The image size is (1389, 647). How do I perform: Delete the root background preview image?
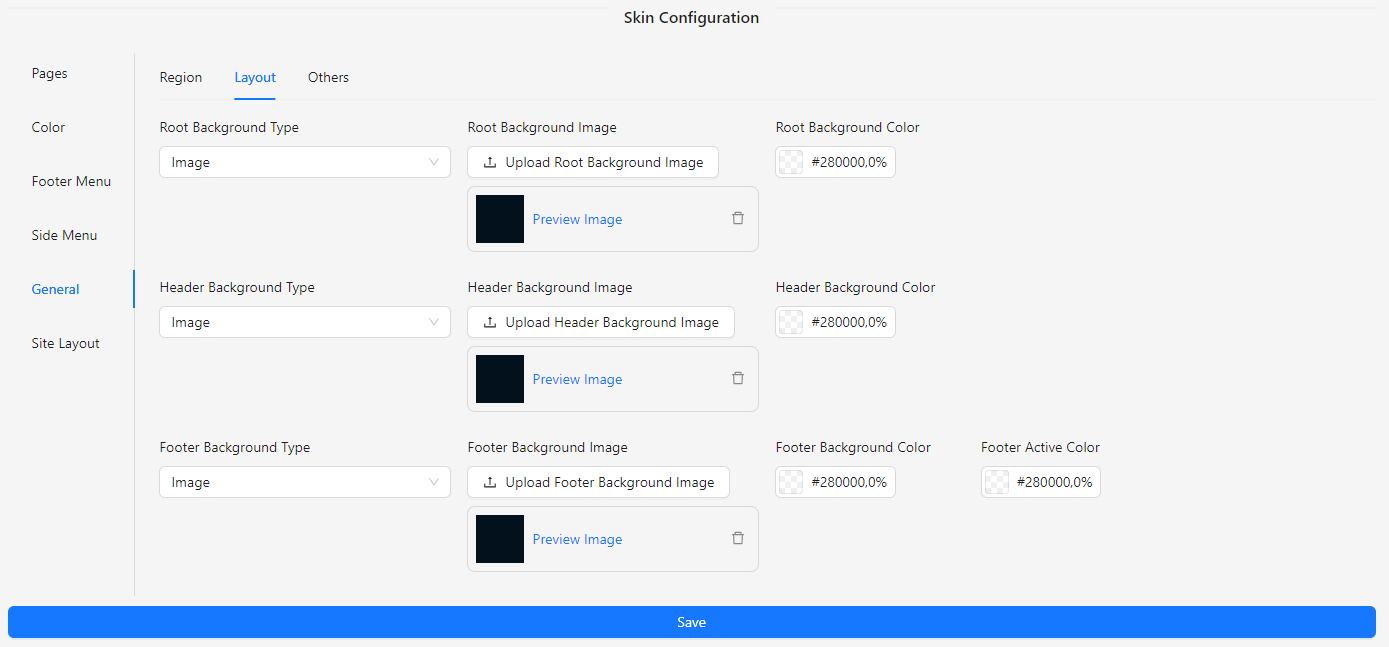coord(738,218)
